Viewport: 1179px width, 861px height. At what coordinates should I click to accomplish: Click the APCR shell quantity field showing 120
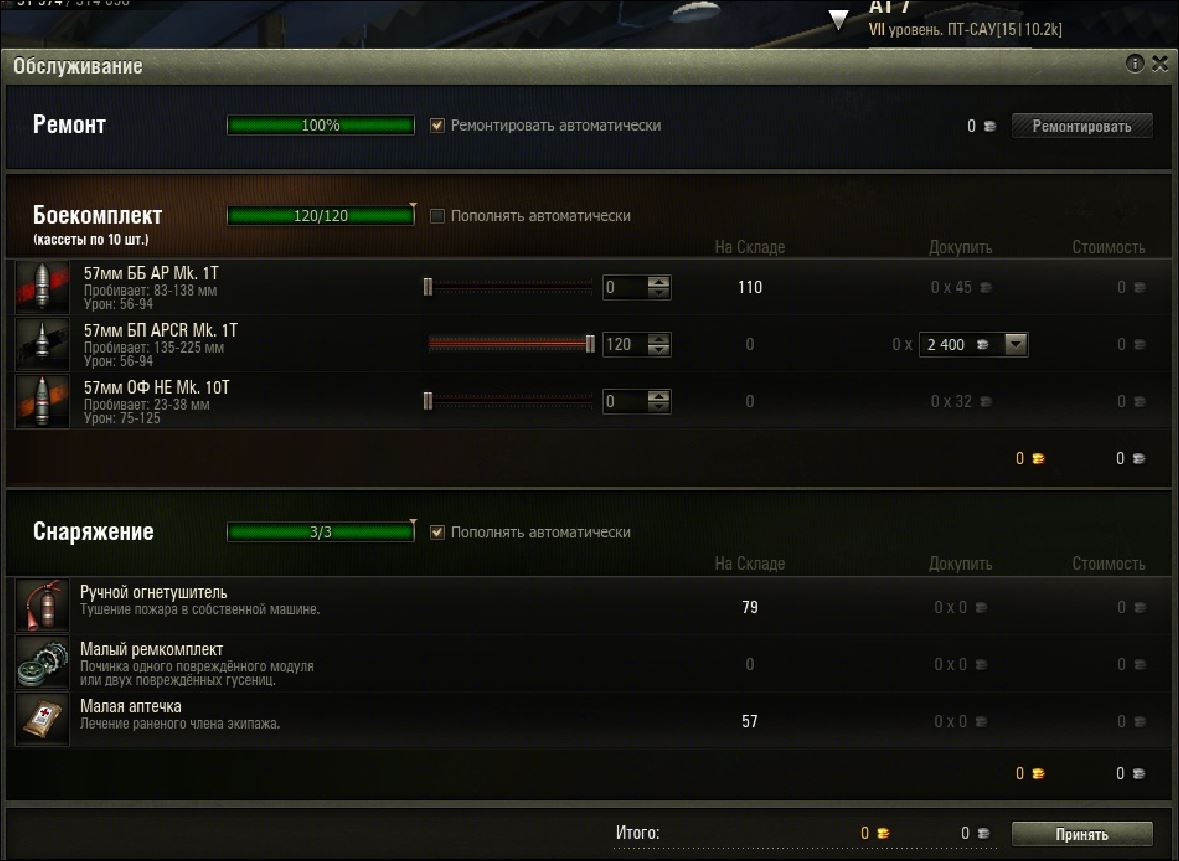click(x=625, y=344)
